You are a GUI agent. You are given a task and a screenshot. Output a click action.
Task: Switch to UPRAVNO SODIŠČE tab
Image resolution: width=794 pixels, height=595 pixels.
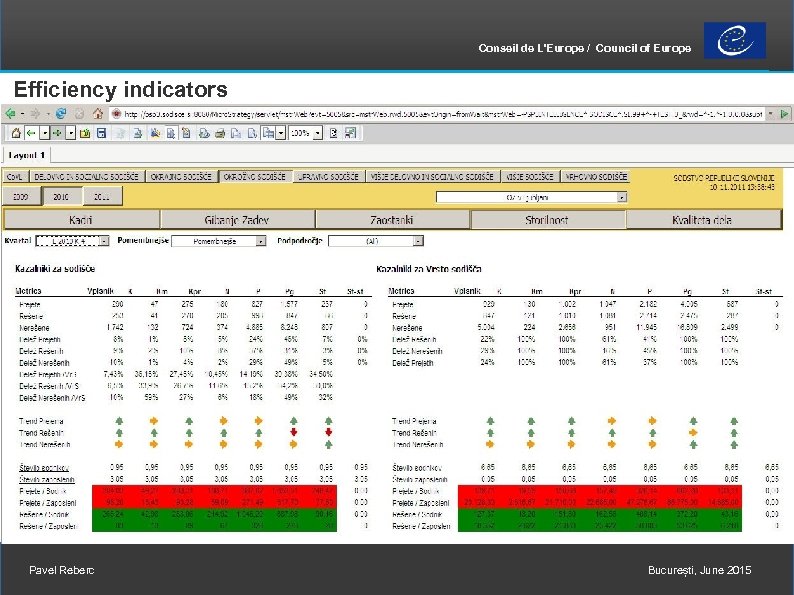[328, 177]
